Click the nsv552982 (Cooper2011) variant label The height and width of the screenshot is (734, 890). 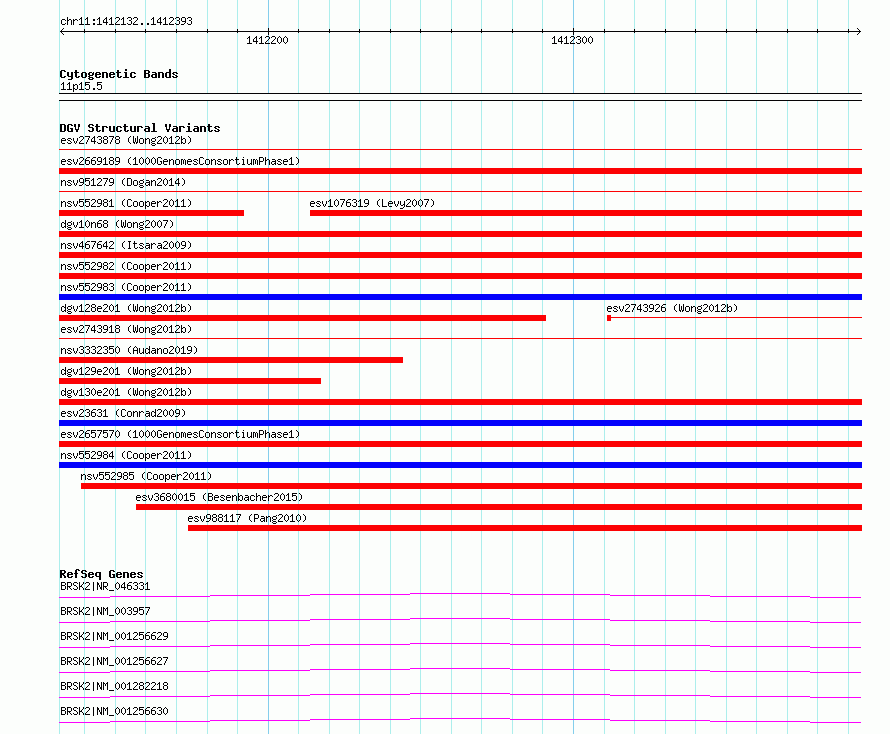click(126, 266)
